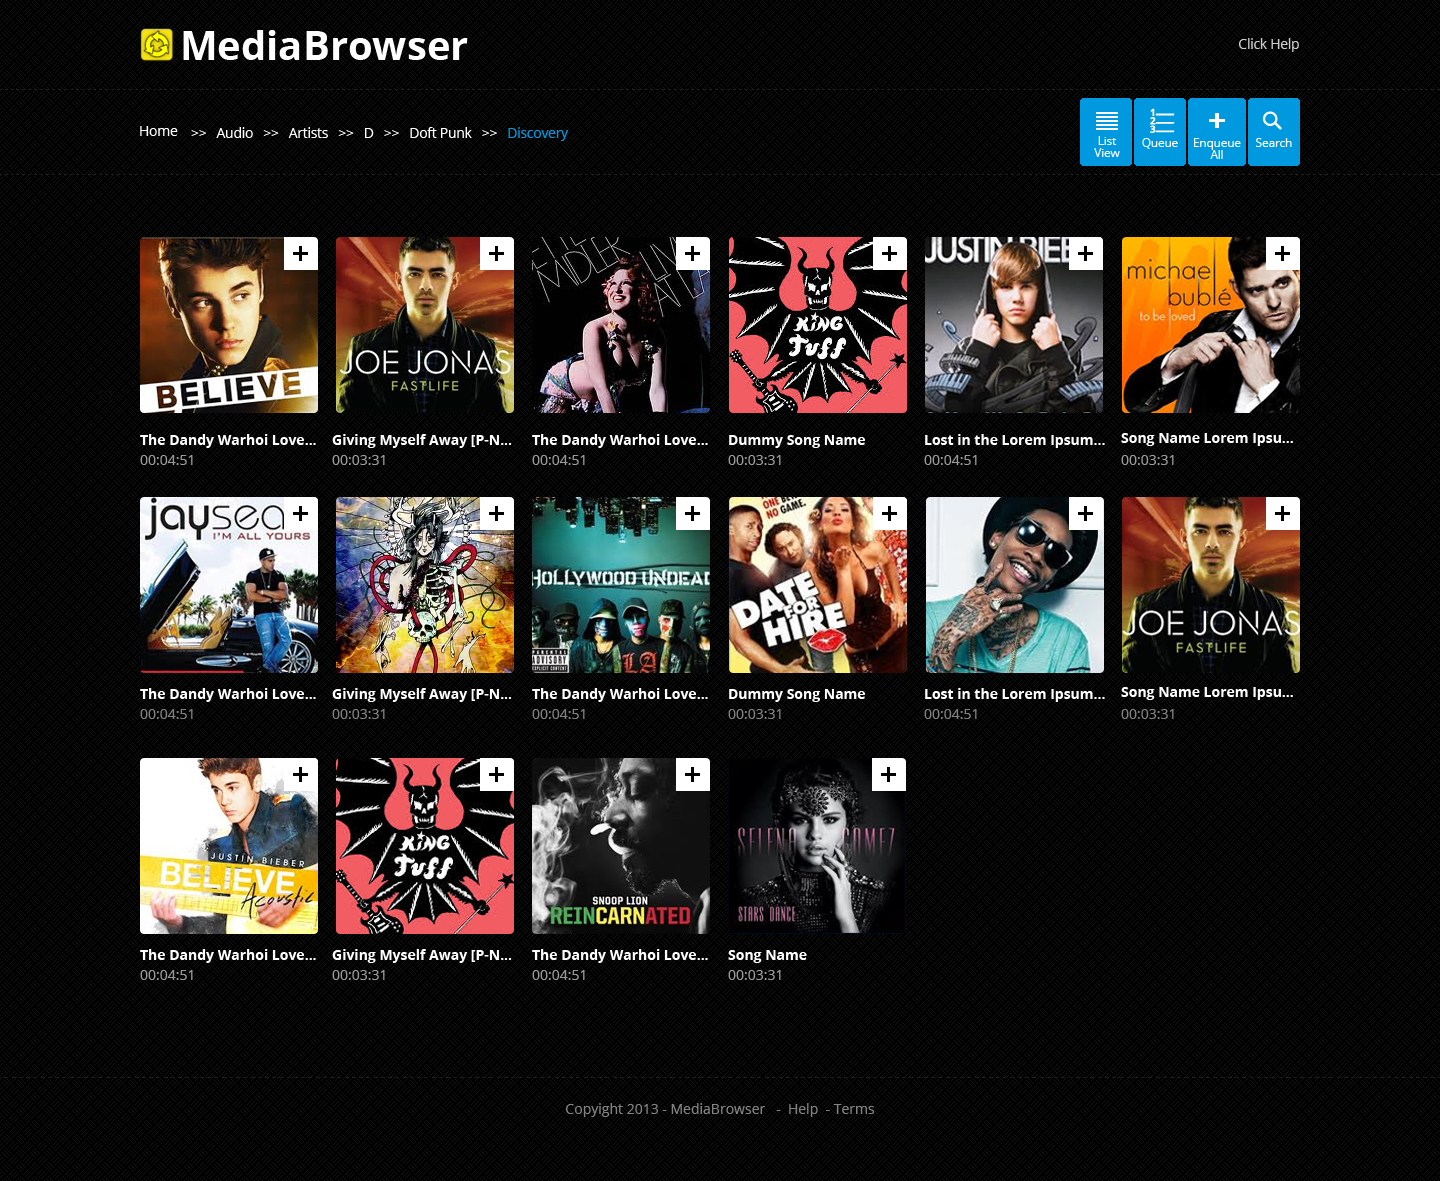This screenshot has width=1440, height=1181.
Task: Click plus on the colorful skeleton artwork cover
Action: 497,514
